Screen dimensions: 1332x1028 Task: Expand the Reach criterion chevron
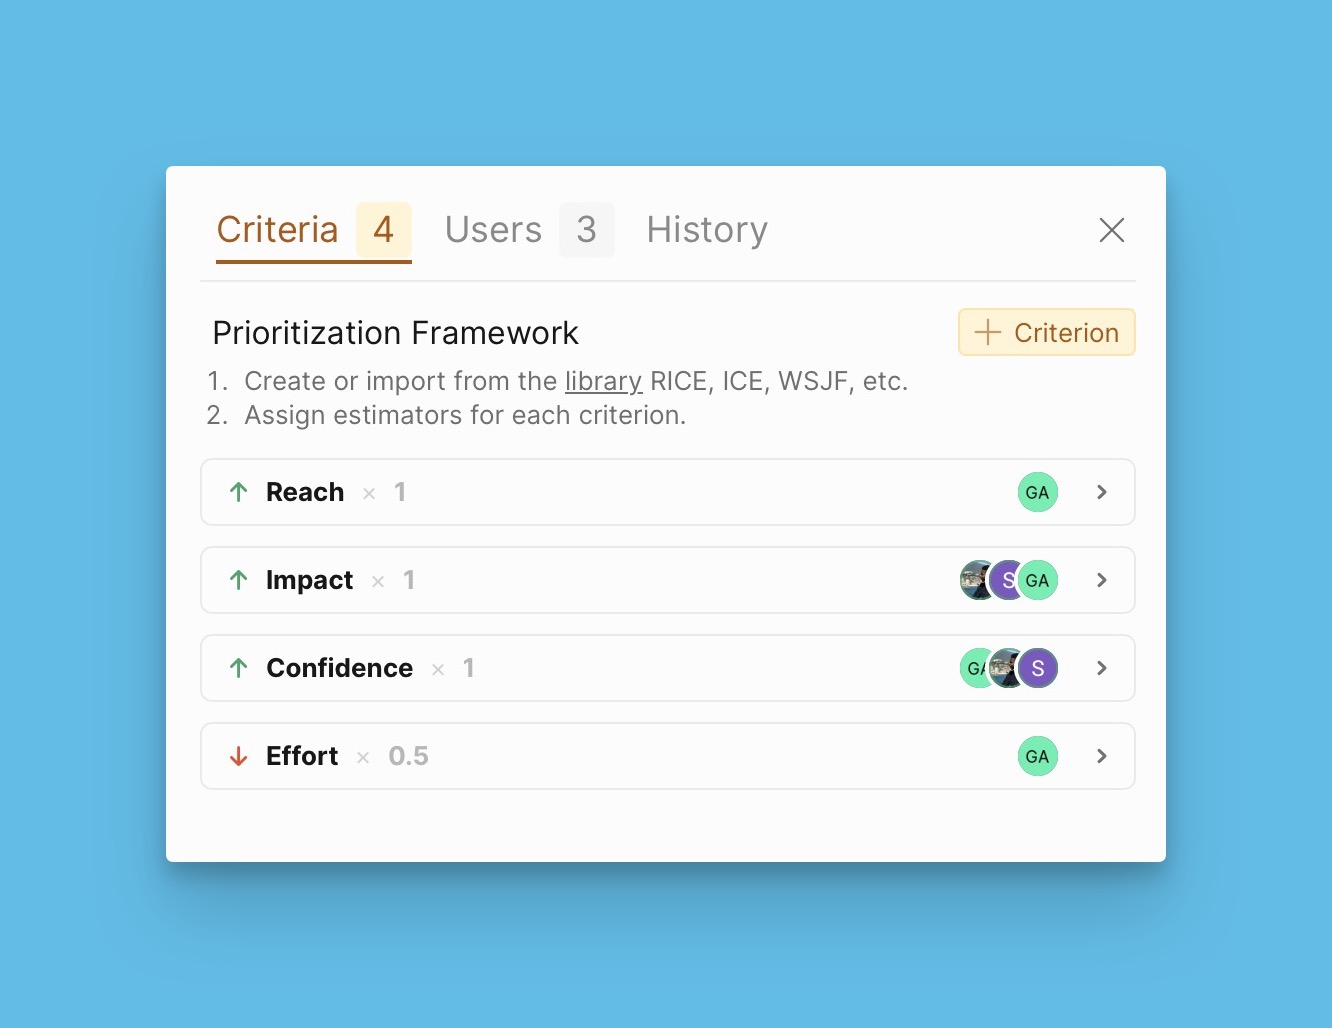click(1101, 492)
